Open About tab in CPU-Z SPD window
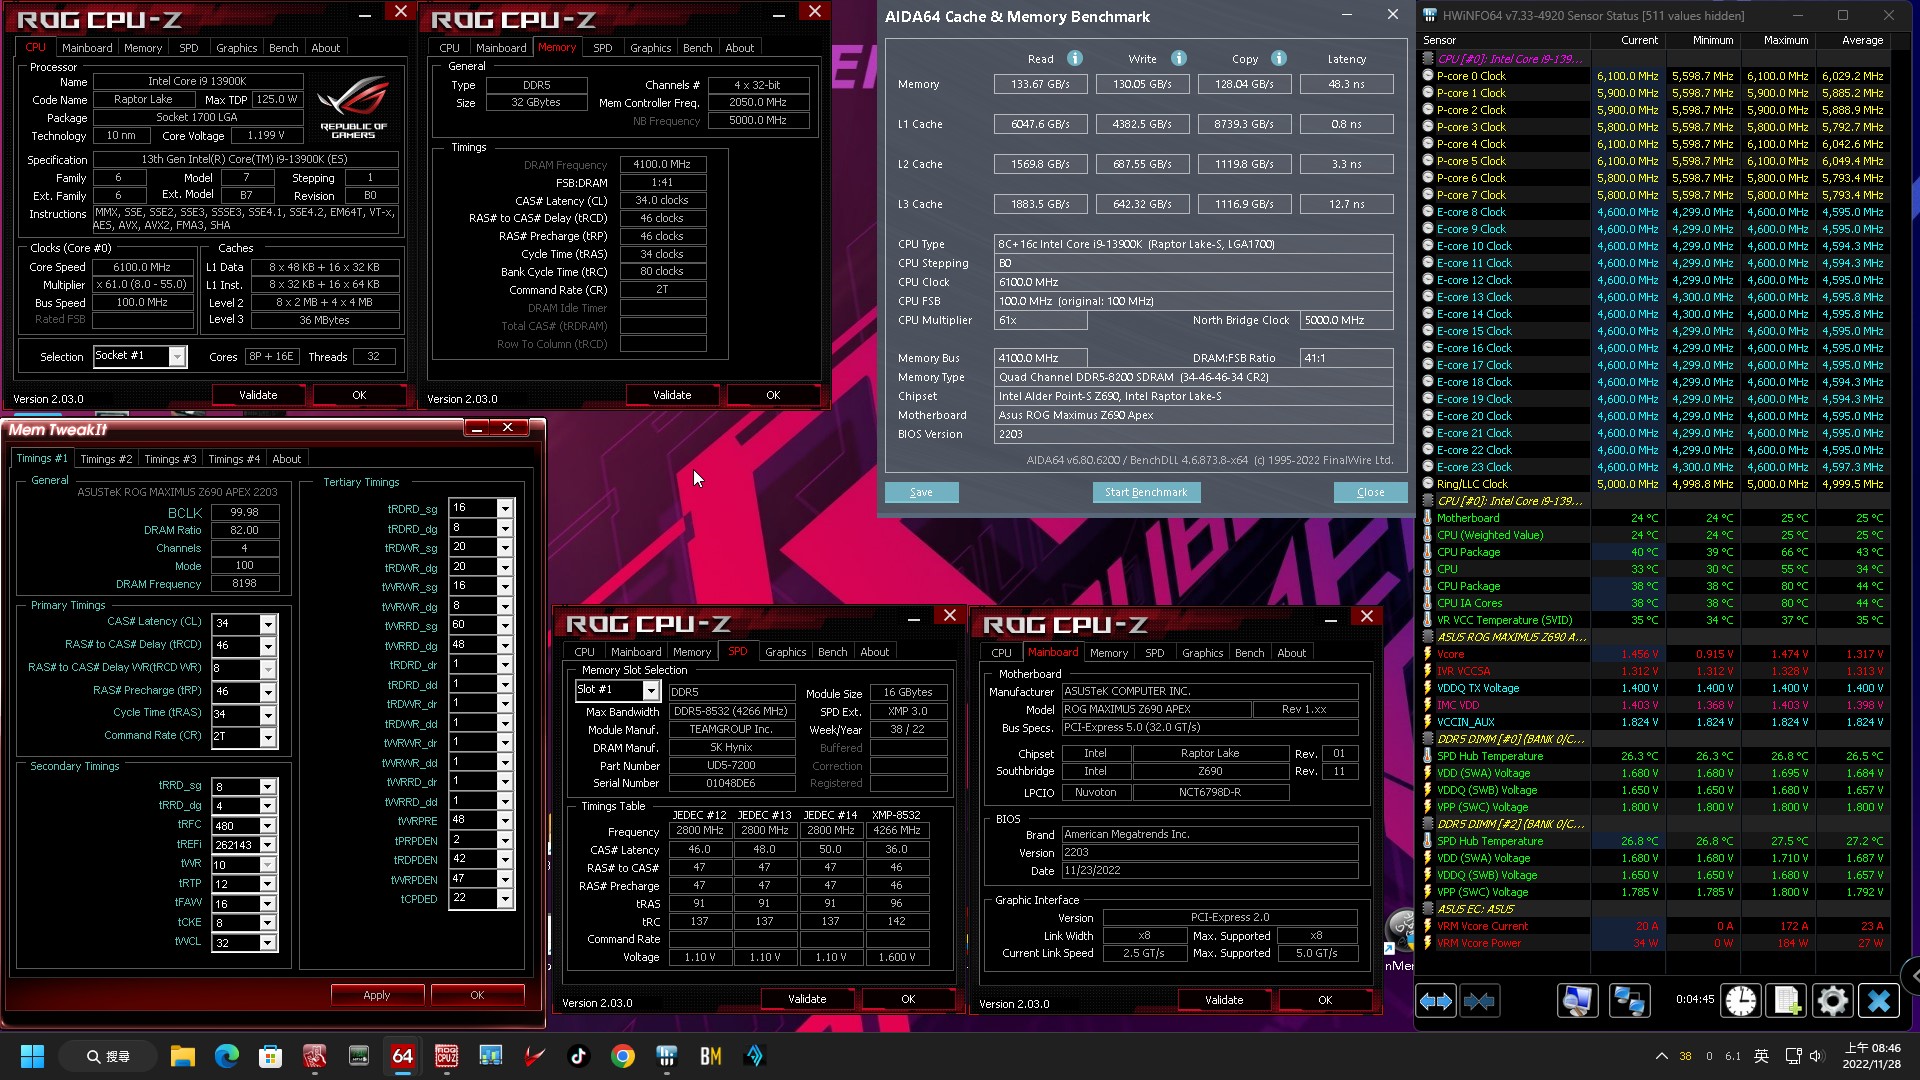Viewport: 1920px width, 1080px height. point(875,652)
